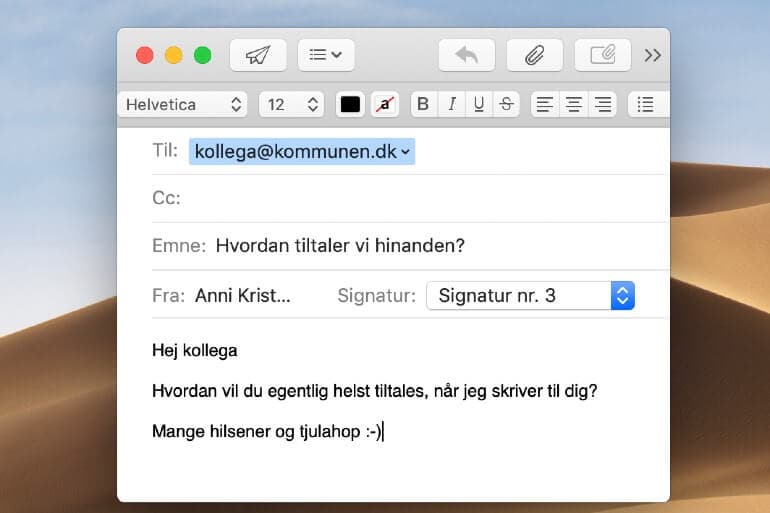The width and height of the screenshot is (770, 513).
Task: Send the message with paper plane icon
Action: click(258, 55)
